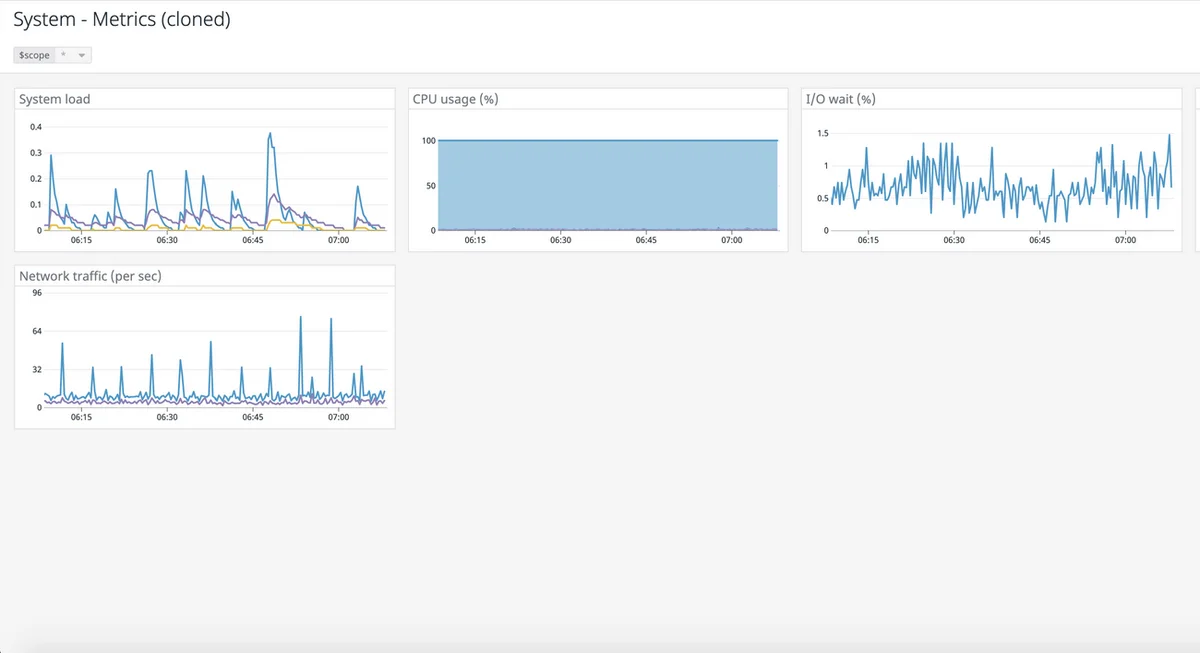Click the 07:00 label on CPU usage axis
The image size is (1200, 653).
click(x=732, y=240)
